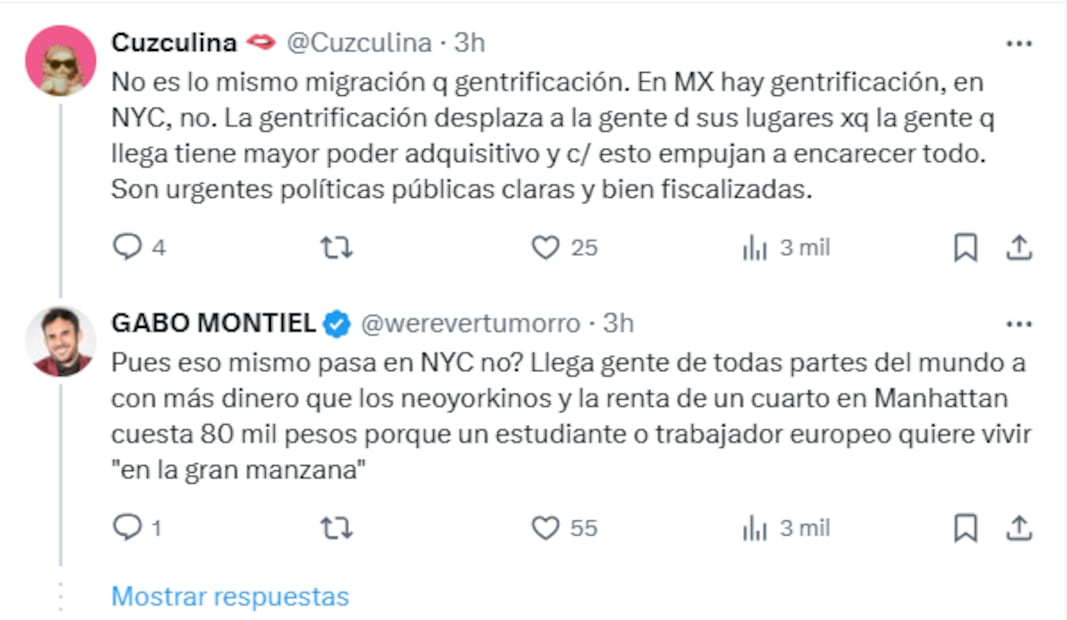View analytics on GABO MONTIEL's tweet
1067x620 pixels.
tap(754, 528)
